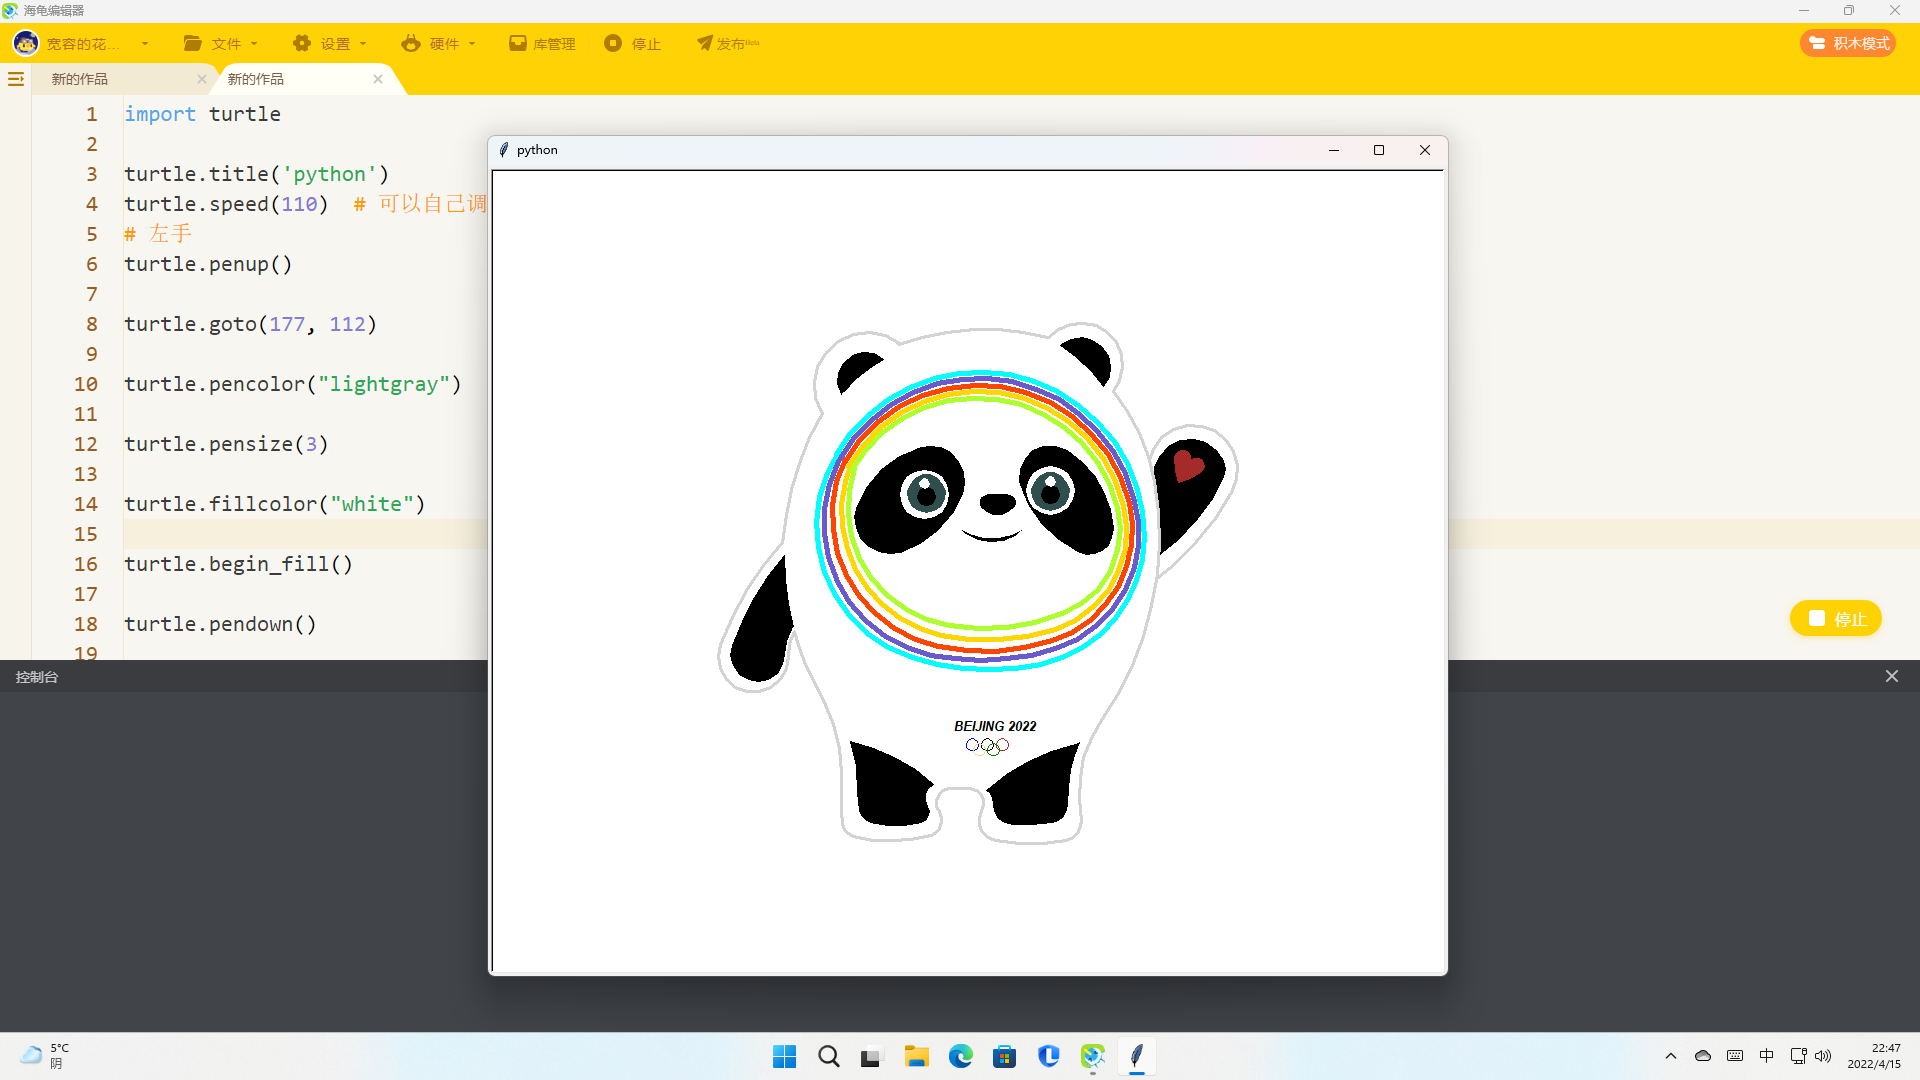Click code line turtle.pendown()
The height and width of the screenshot is (1080, 1920).
click(x=220, y=624)
